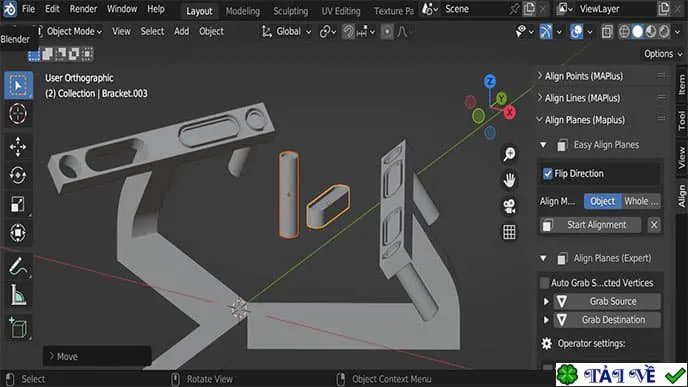Click the proportional editing falloff icon
Viewport: 688px width, 387px height.
[402, 32]
